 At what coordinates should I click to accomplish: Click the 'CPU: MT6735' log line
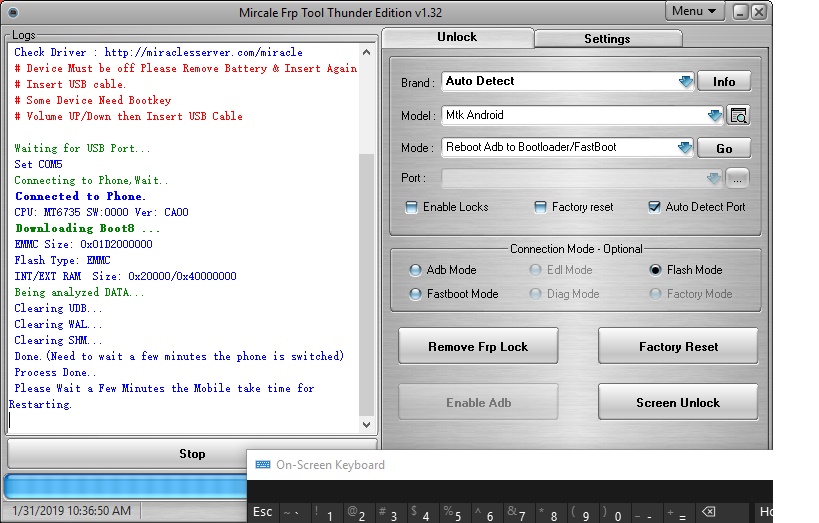[x=101, y=212]
